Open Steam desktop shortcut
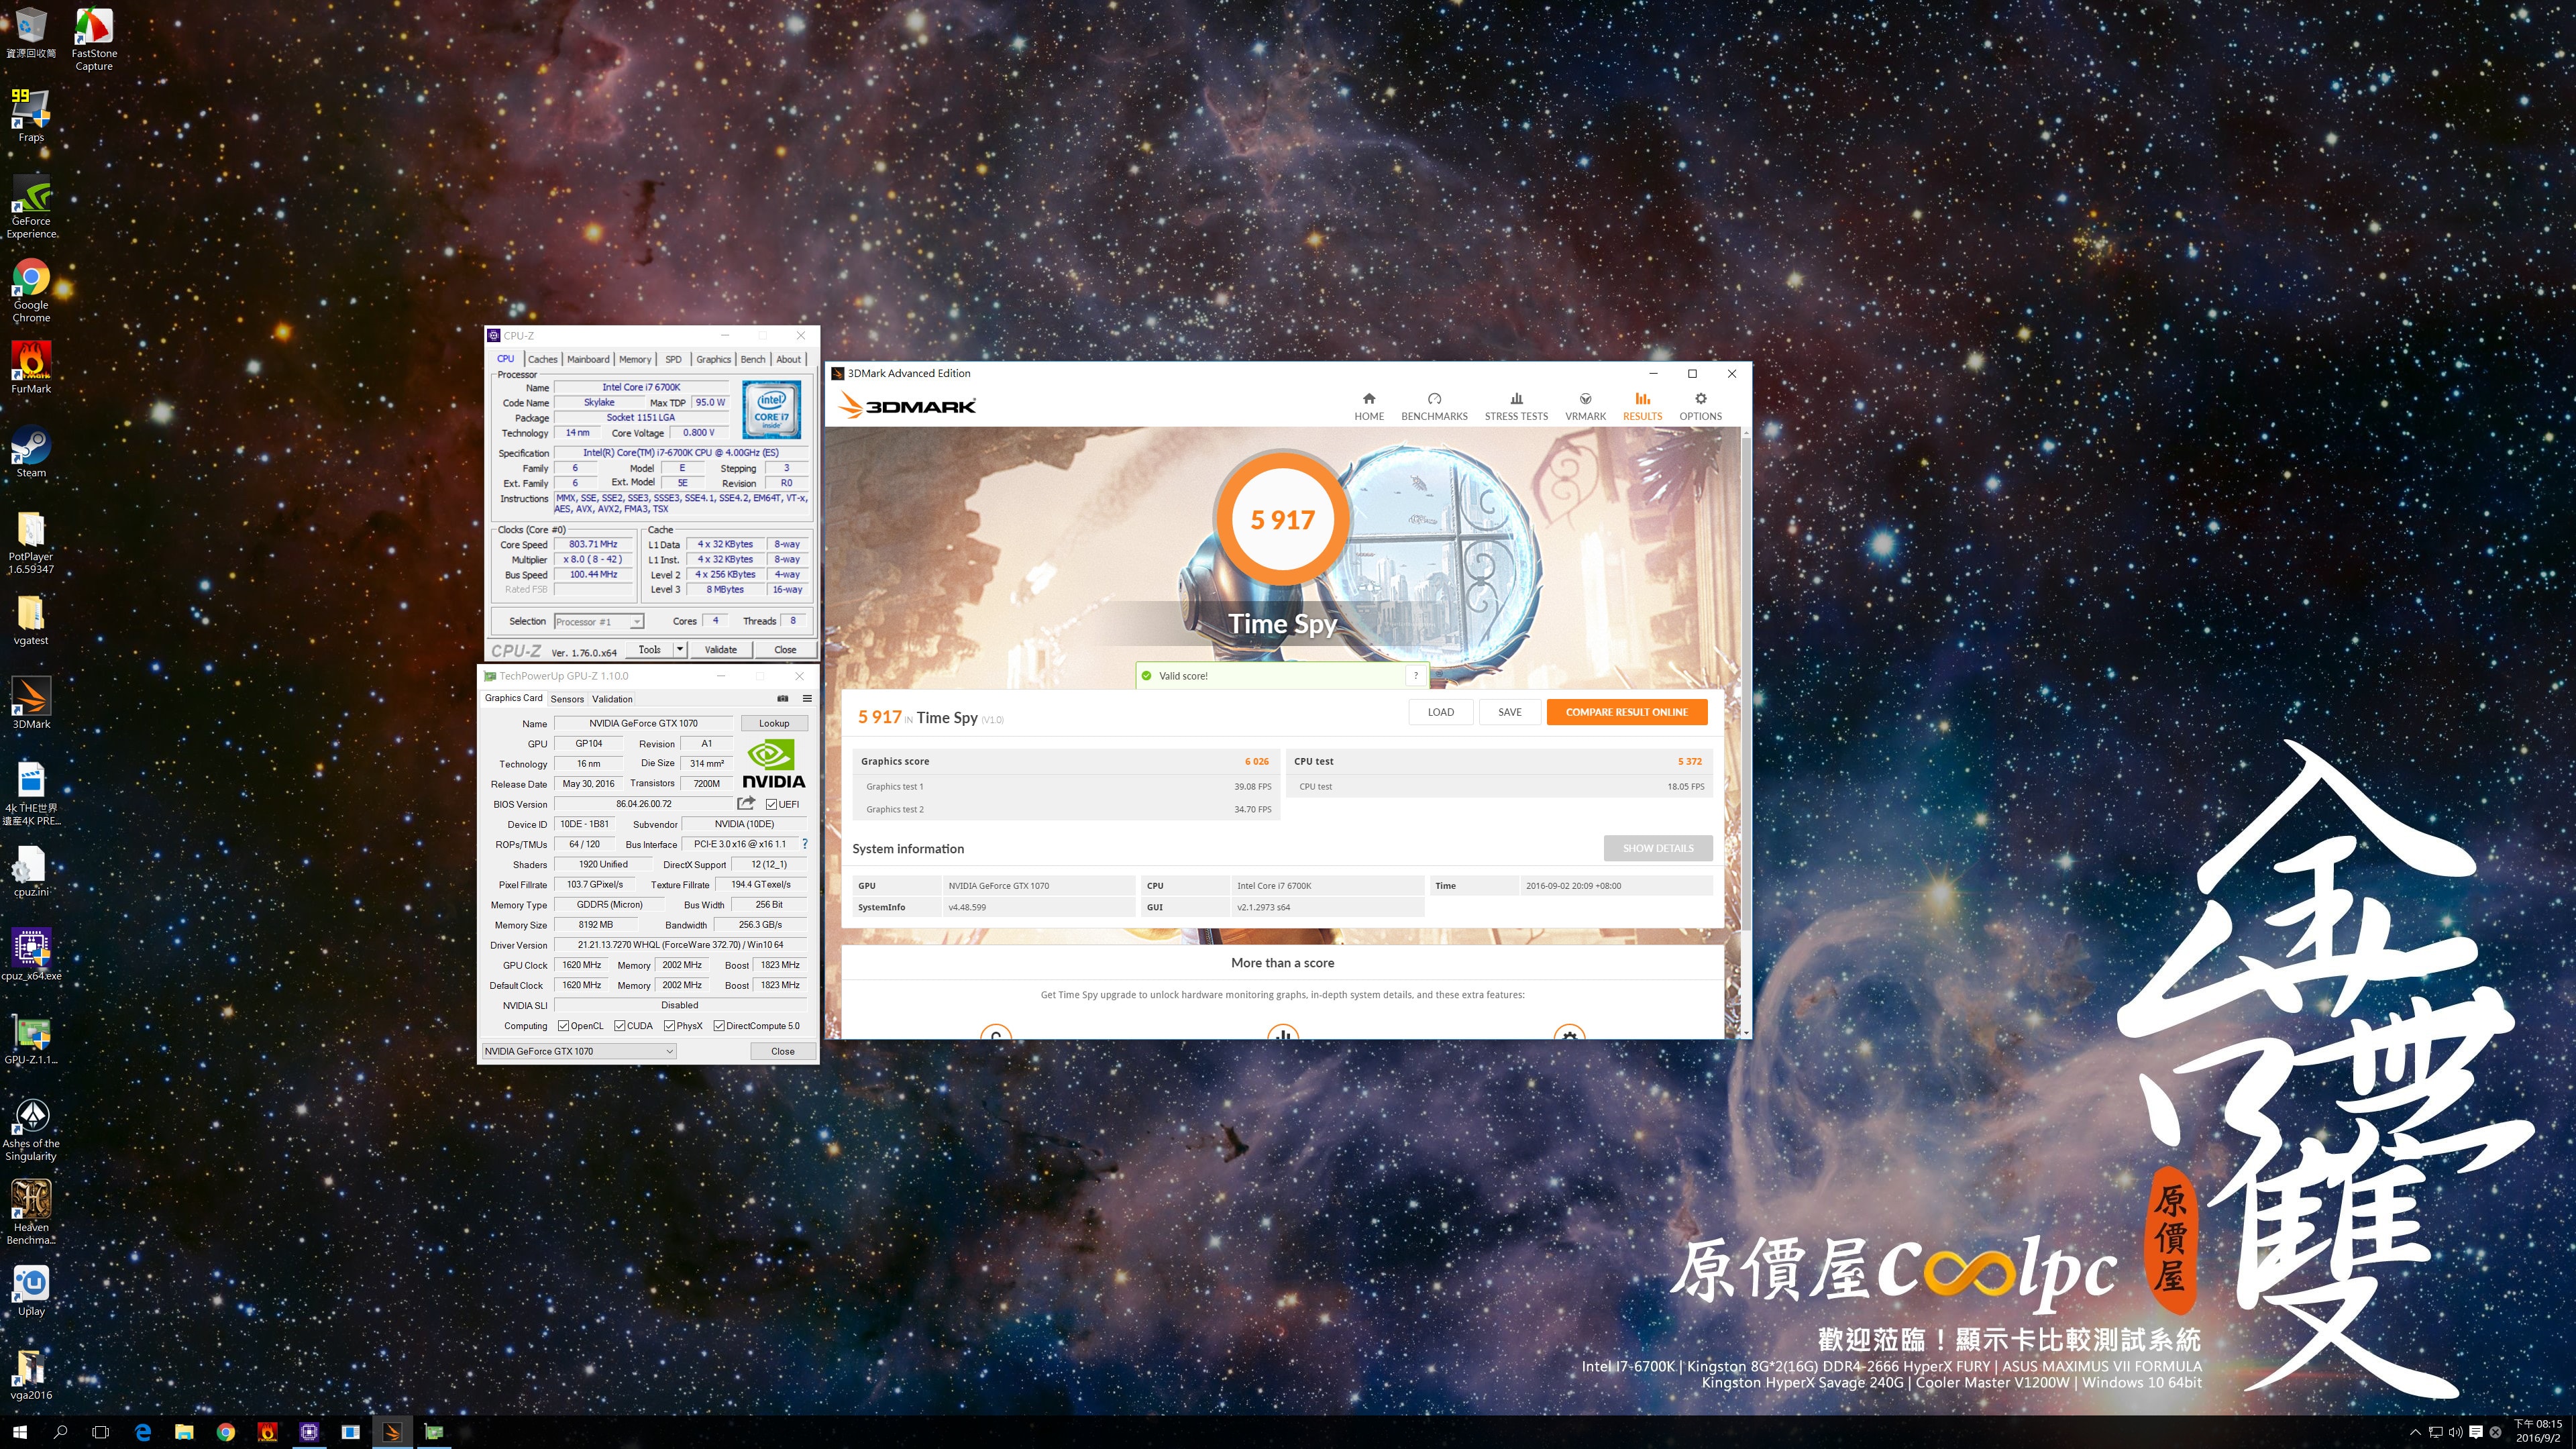Viewport: 2576px width, 1449px height. click(31, 452)
